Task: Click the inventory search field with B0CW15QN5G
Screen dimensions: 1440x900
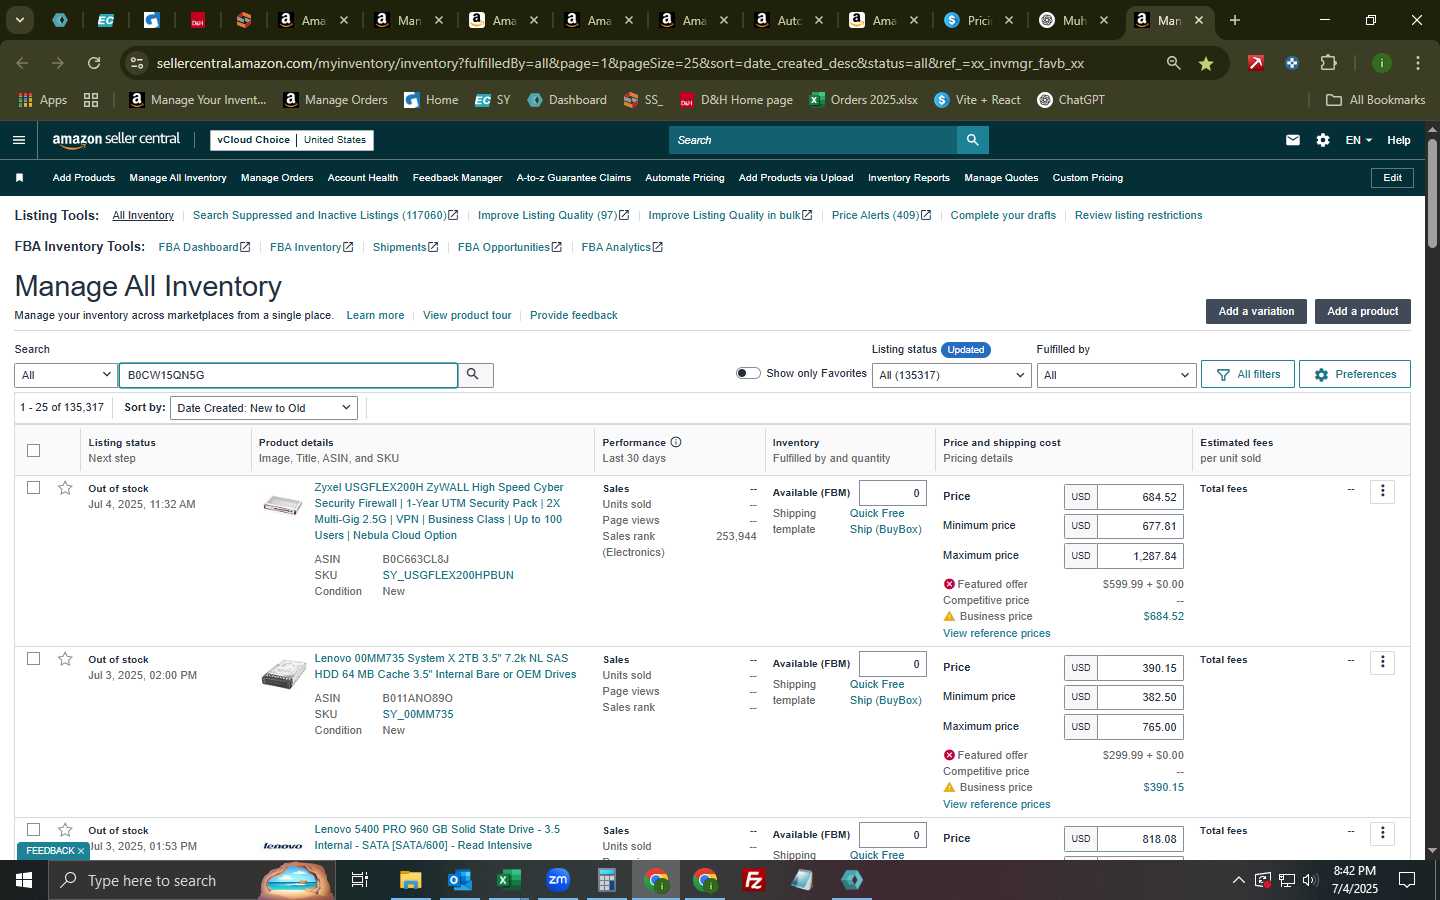Action: click(288, 375)
